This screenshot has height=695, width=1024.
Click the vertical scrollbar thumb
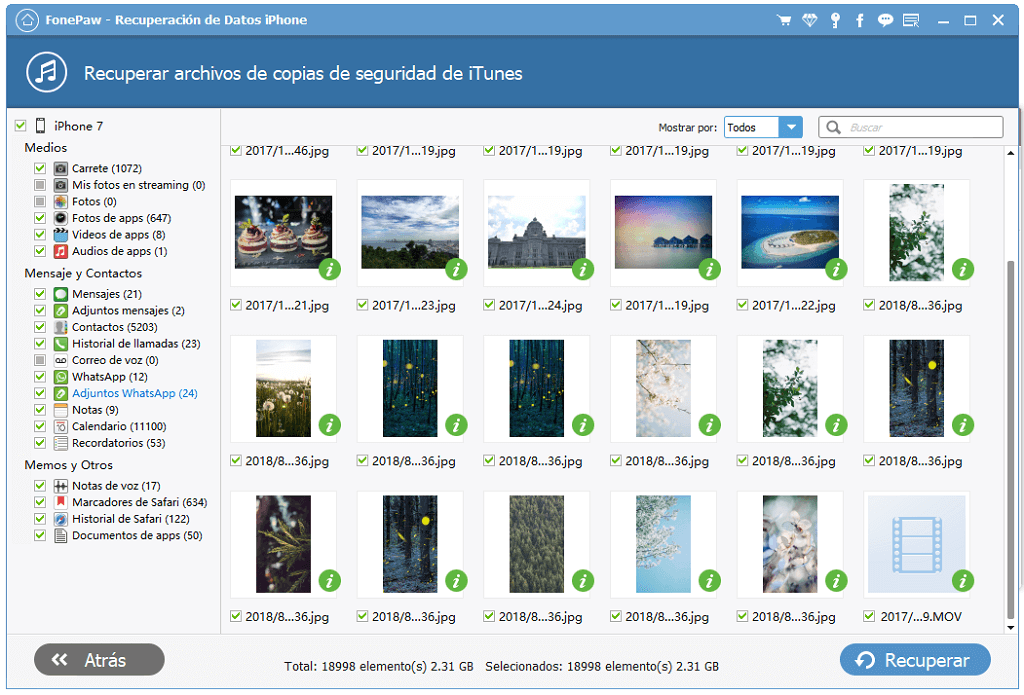1010,438
